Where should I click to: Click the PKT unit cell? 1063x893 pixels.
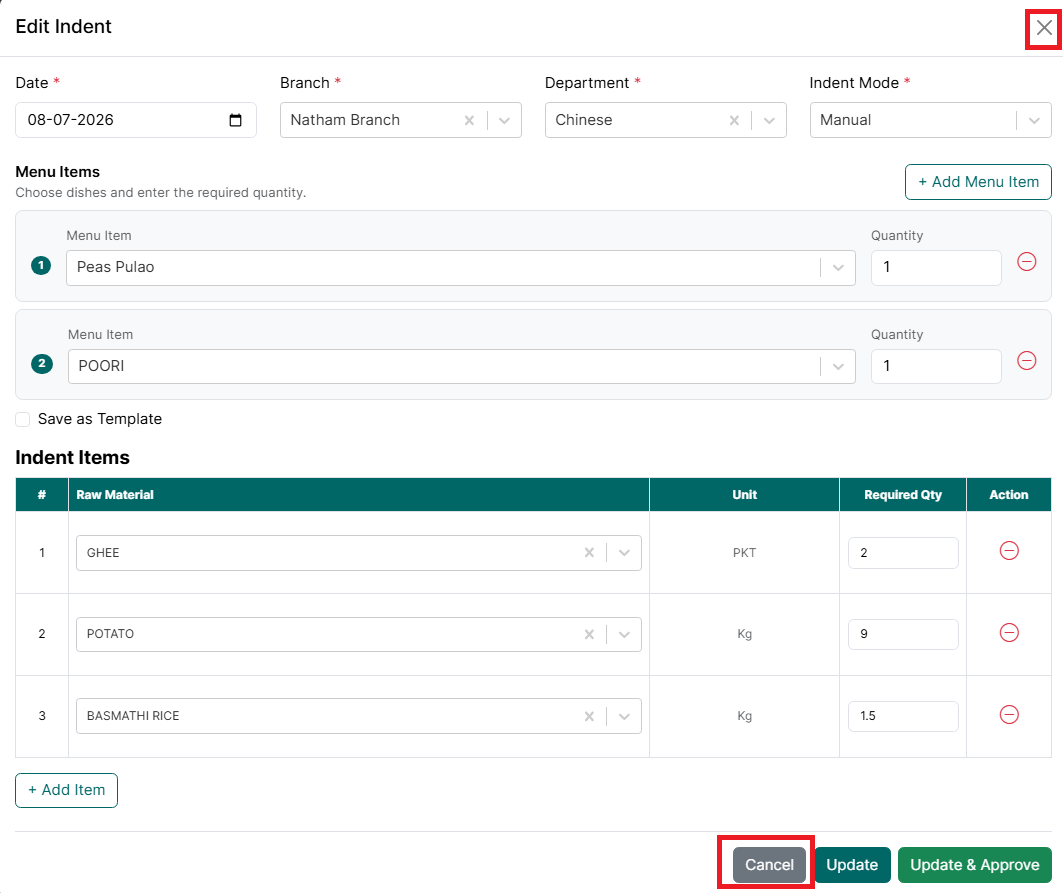coord(744,553)
